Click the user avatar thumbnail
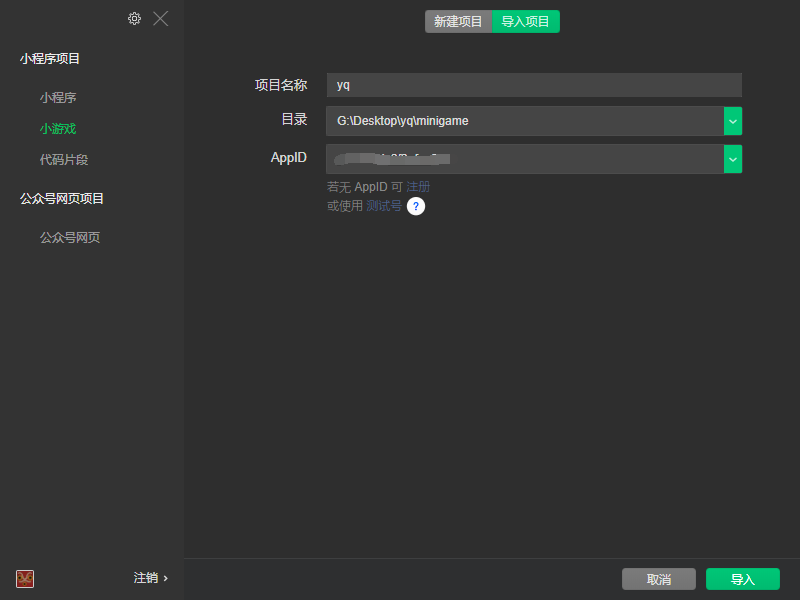800x600 pixels. click(x=25, y=579)
